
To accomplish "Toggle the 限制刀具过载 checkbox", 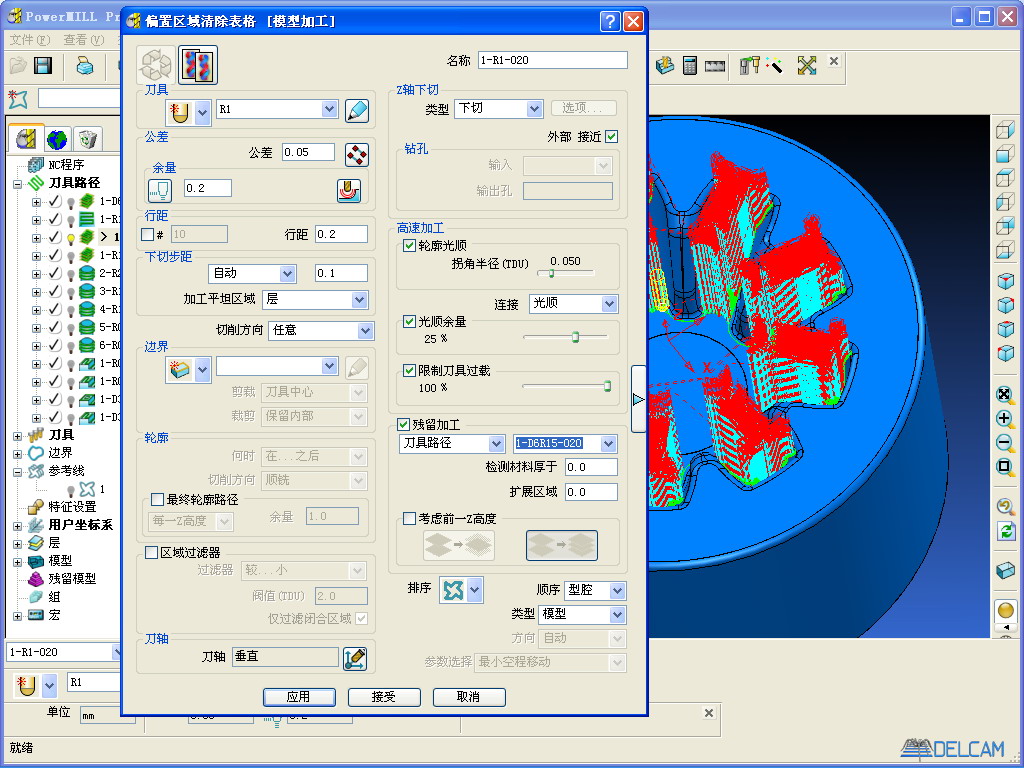I will (x=409, y=370).
